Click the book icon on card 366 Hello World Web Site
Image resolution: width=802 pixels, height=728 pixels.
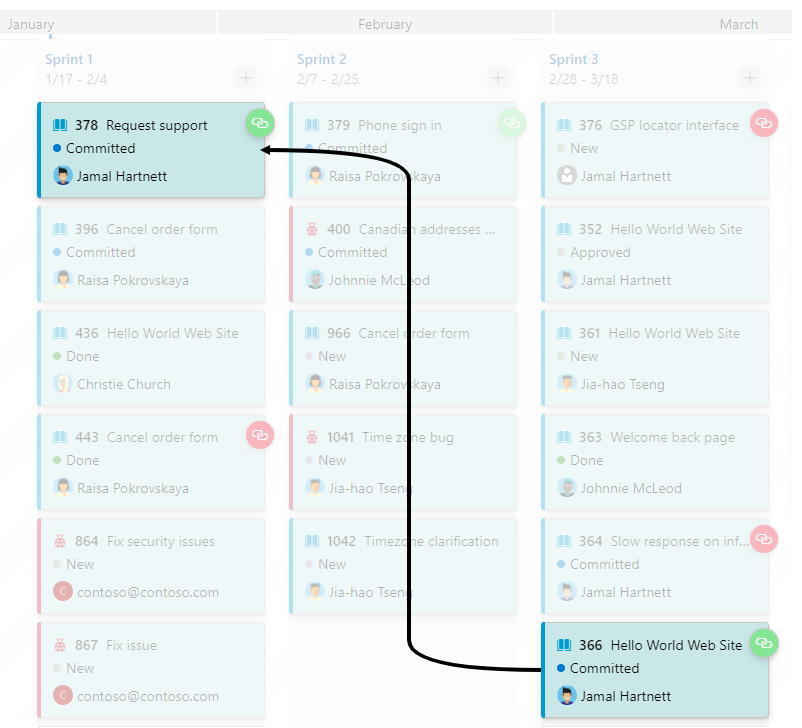[x=564, y=645]
